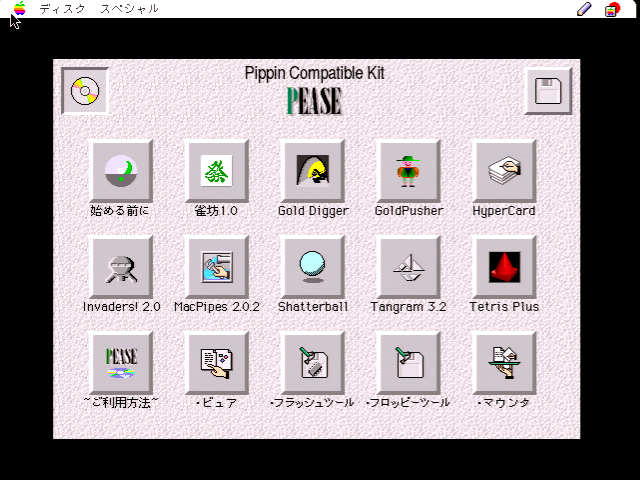This screenshot has width=640, height=480.
Task: Click the Shatterball label text
Action: [x=313, y=307]
